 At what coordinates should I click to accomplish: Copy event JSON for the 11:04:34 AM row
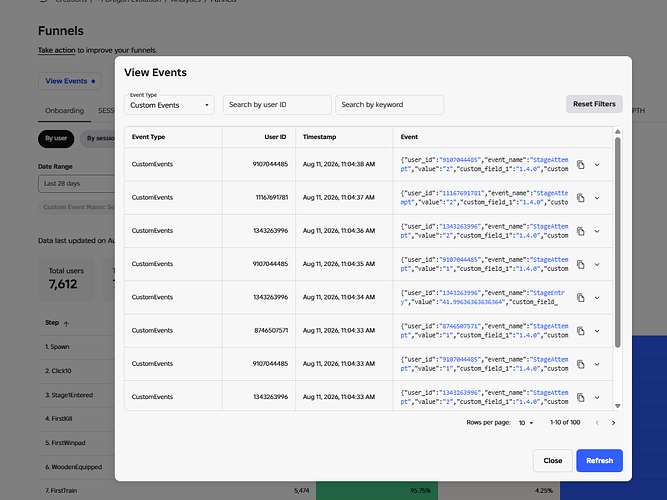point(581,297)
